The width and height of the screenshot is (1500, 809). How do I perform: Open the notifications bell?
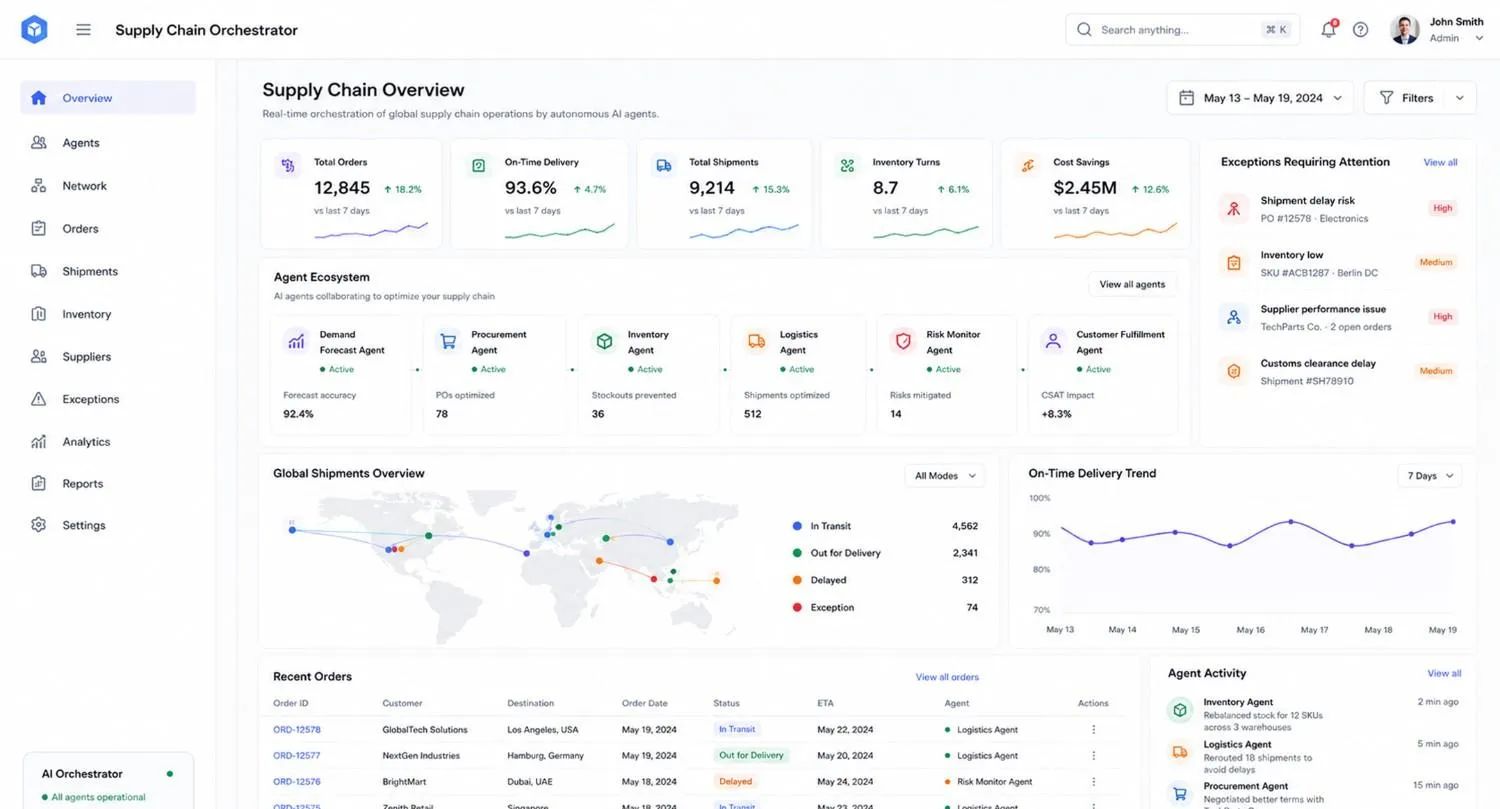(x=1328, y=30)
